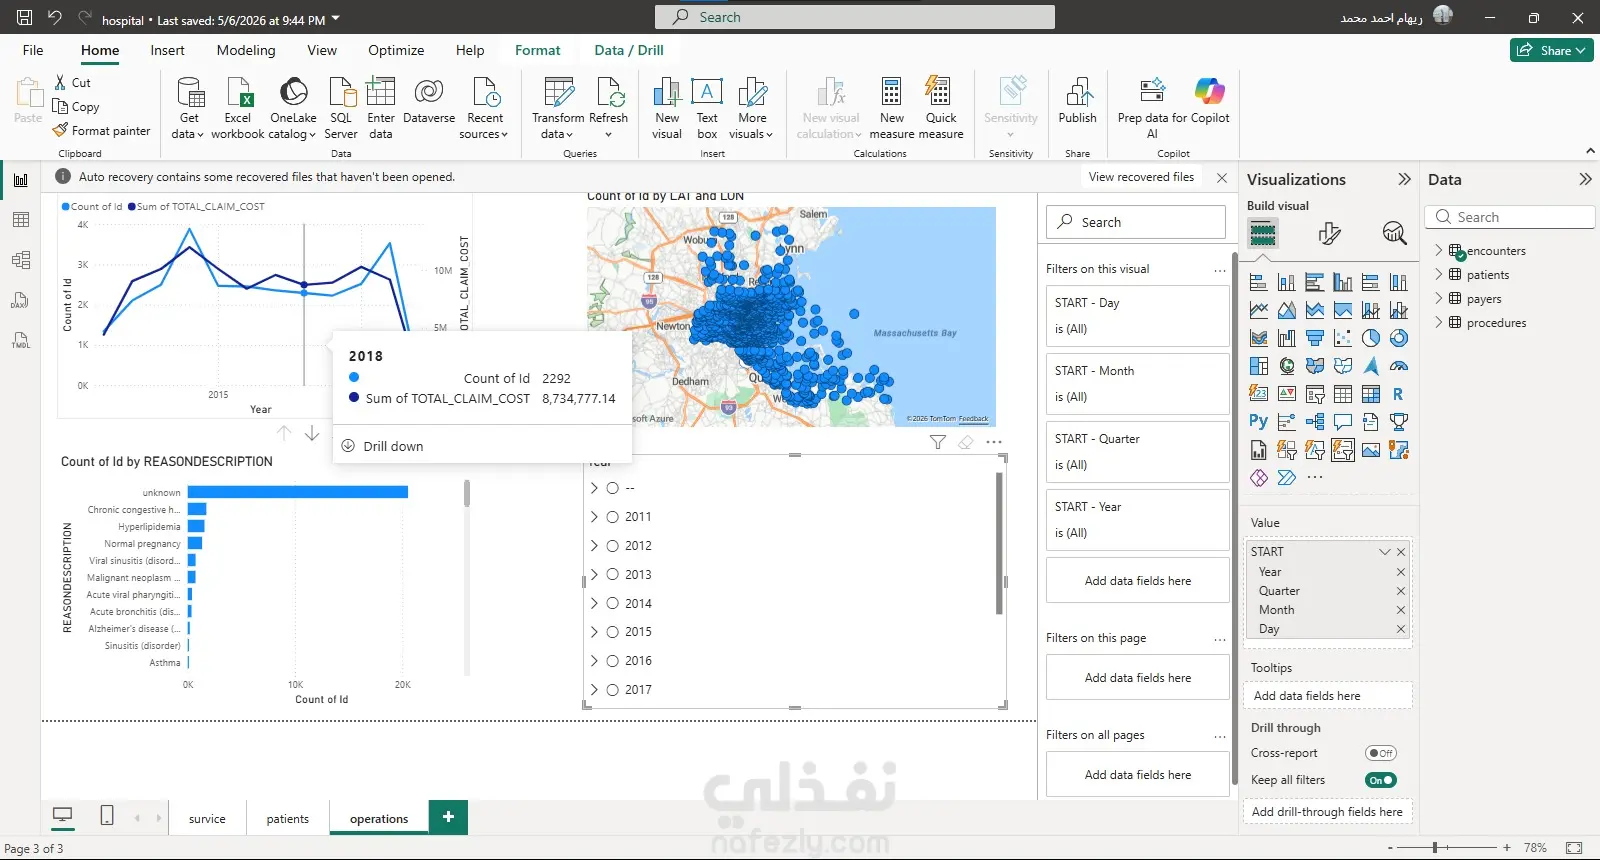
Task: Open the Format visual pane icon
Action: pos(1329,234)
